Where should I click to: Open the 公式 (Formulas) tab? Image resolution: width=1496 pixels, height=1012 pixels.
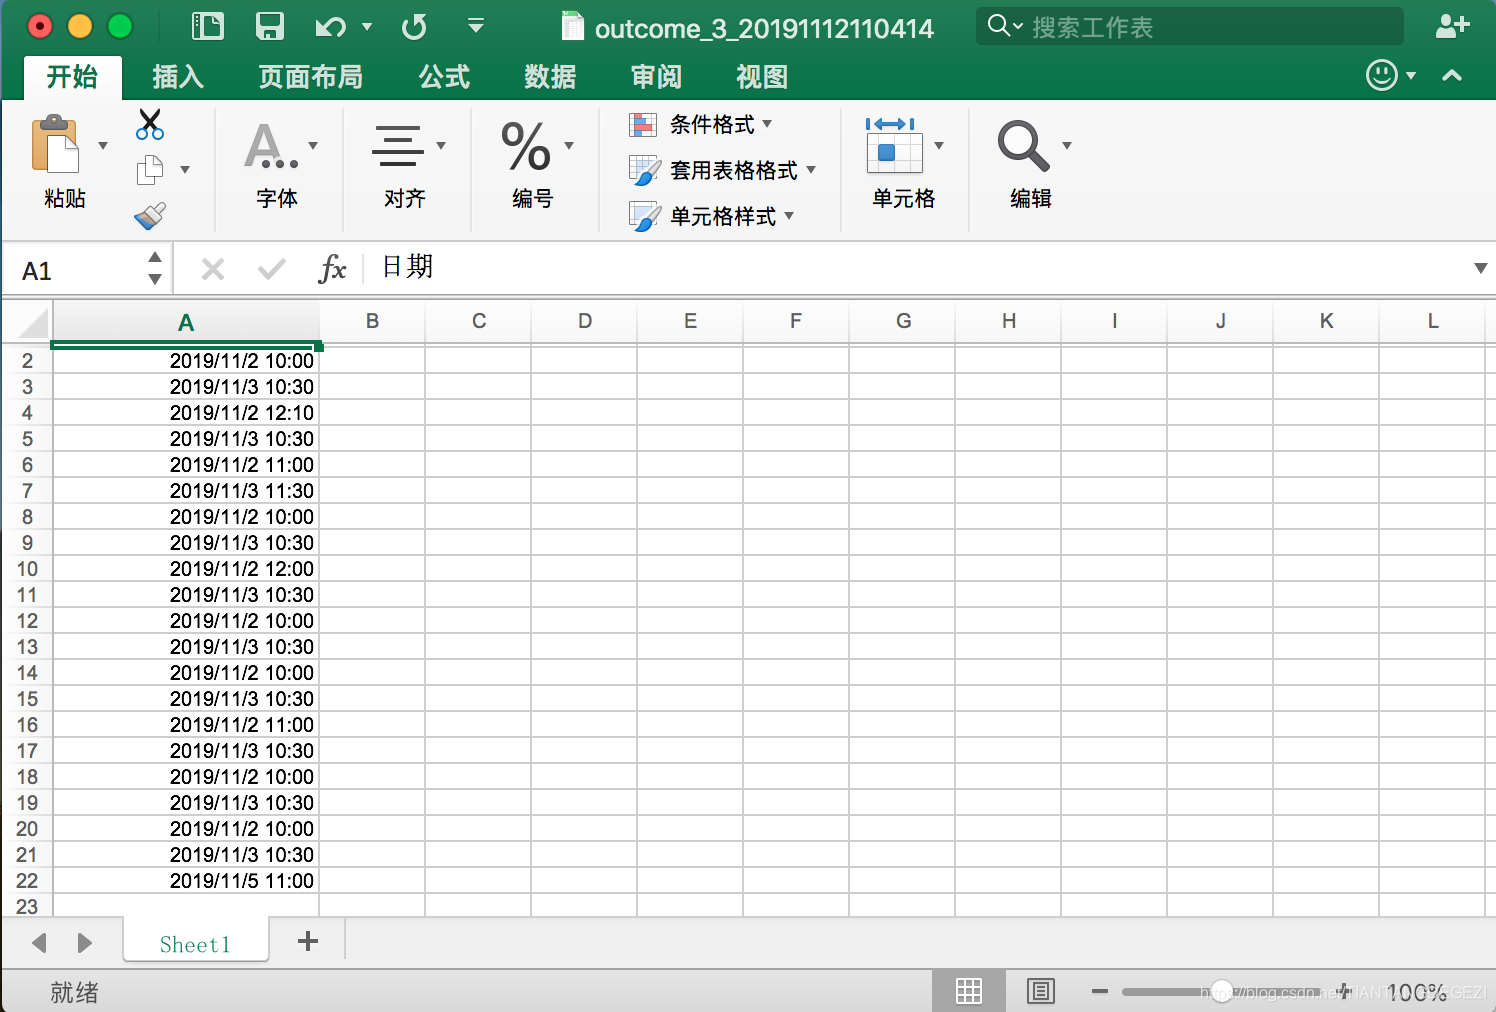click(444, 77)
